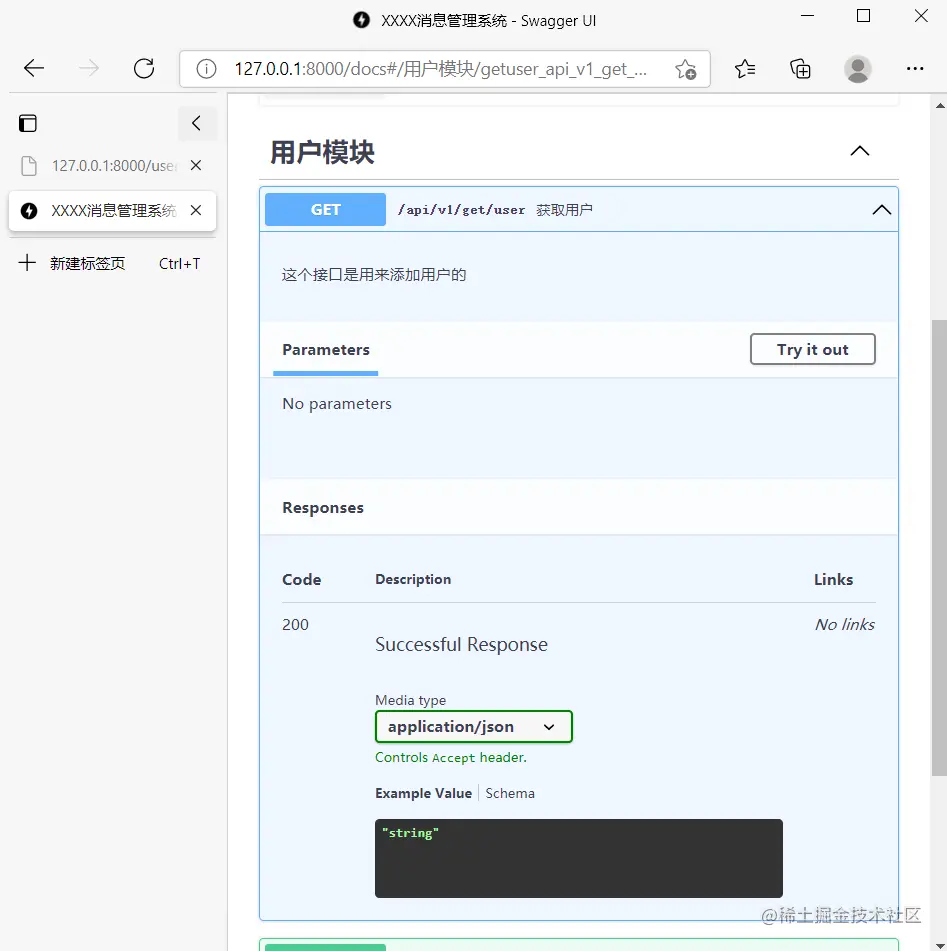Click the No links text
The image size is (947, 951).
[x=844, y=625]
